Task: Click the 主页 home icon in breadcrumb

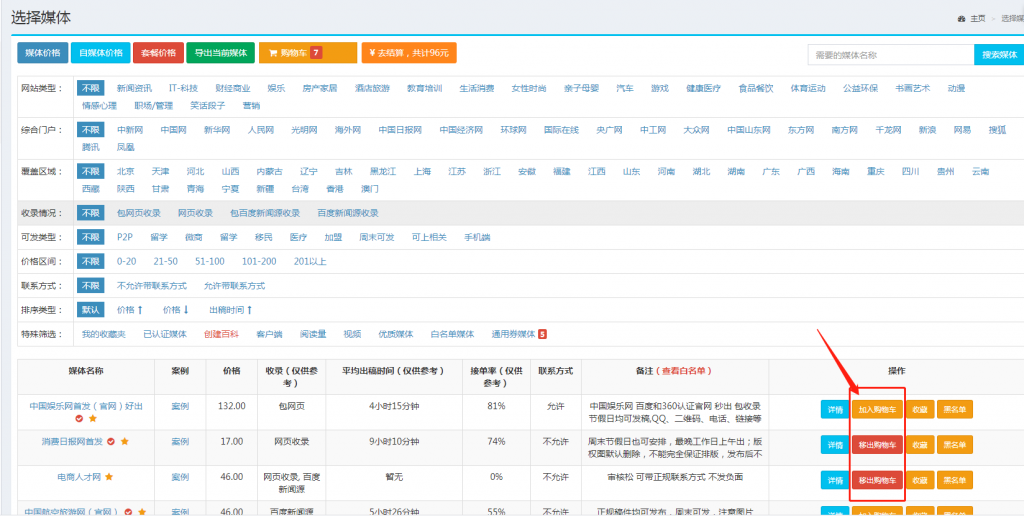Action: 960,19
